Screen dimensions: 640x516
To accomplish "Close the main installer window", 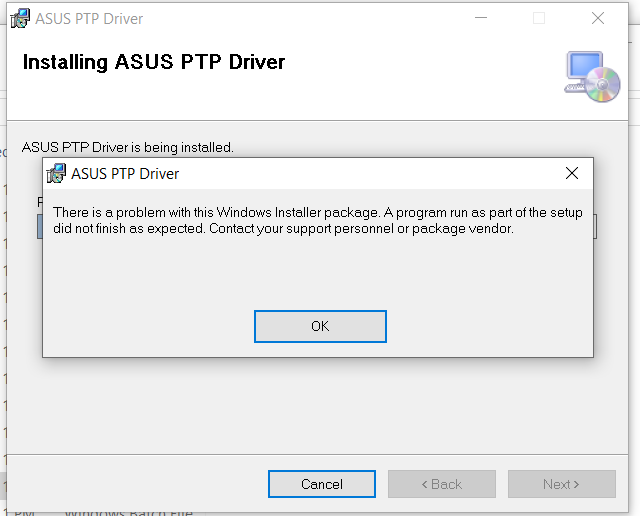I will click(598, 18).
